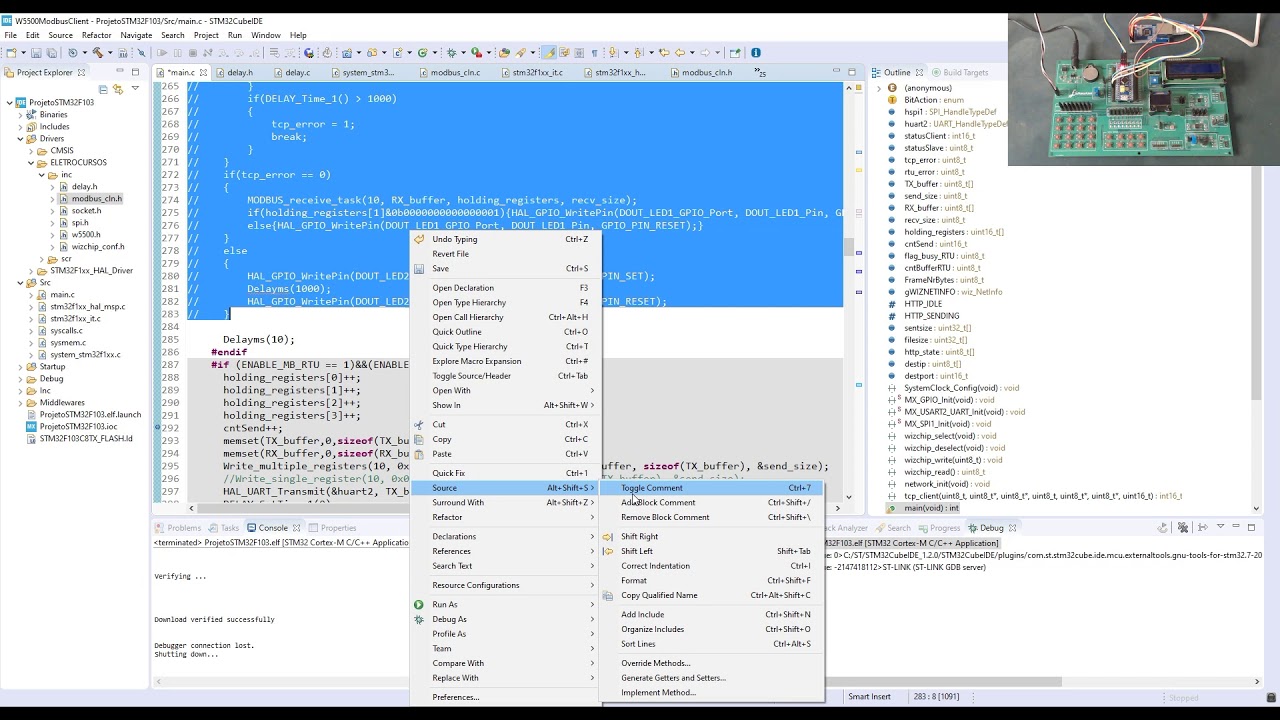Collapse All icon in Project Explorer
1280x720 pixels.
tap(103, 89)
